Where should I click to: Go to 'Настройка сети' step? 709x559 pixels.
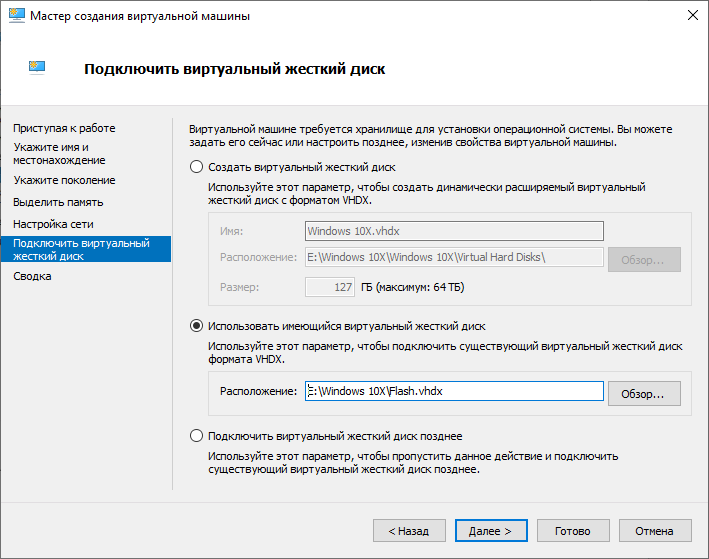(x=53, y=224)
